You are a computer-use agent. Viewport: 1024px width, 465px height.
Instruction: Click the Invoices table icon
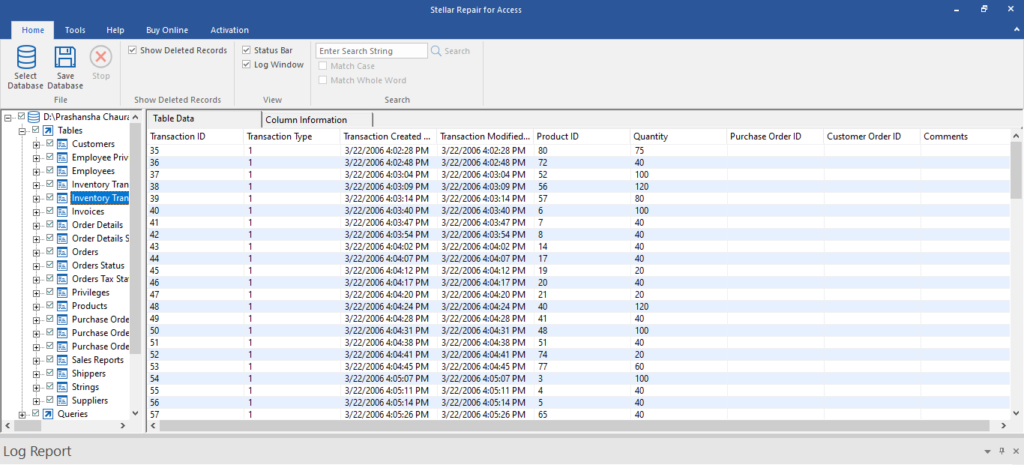tap(62, 212)
